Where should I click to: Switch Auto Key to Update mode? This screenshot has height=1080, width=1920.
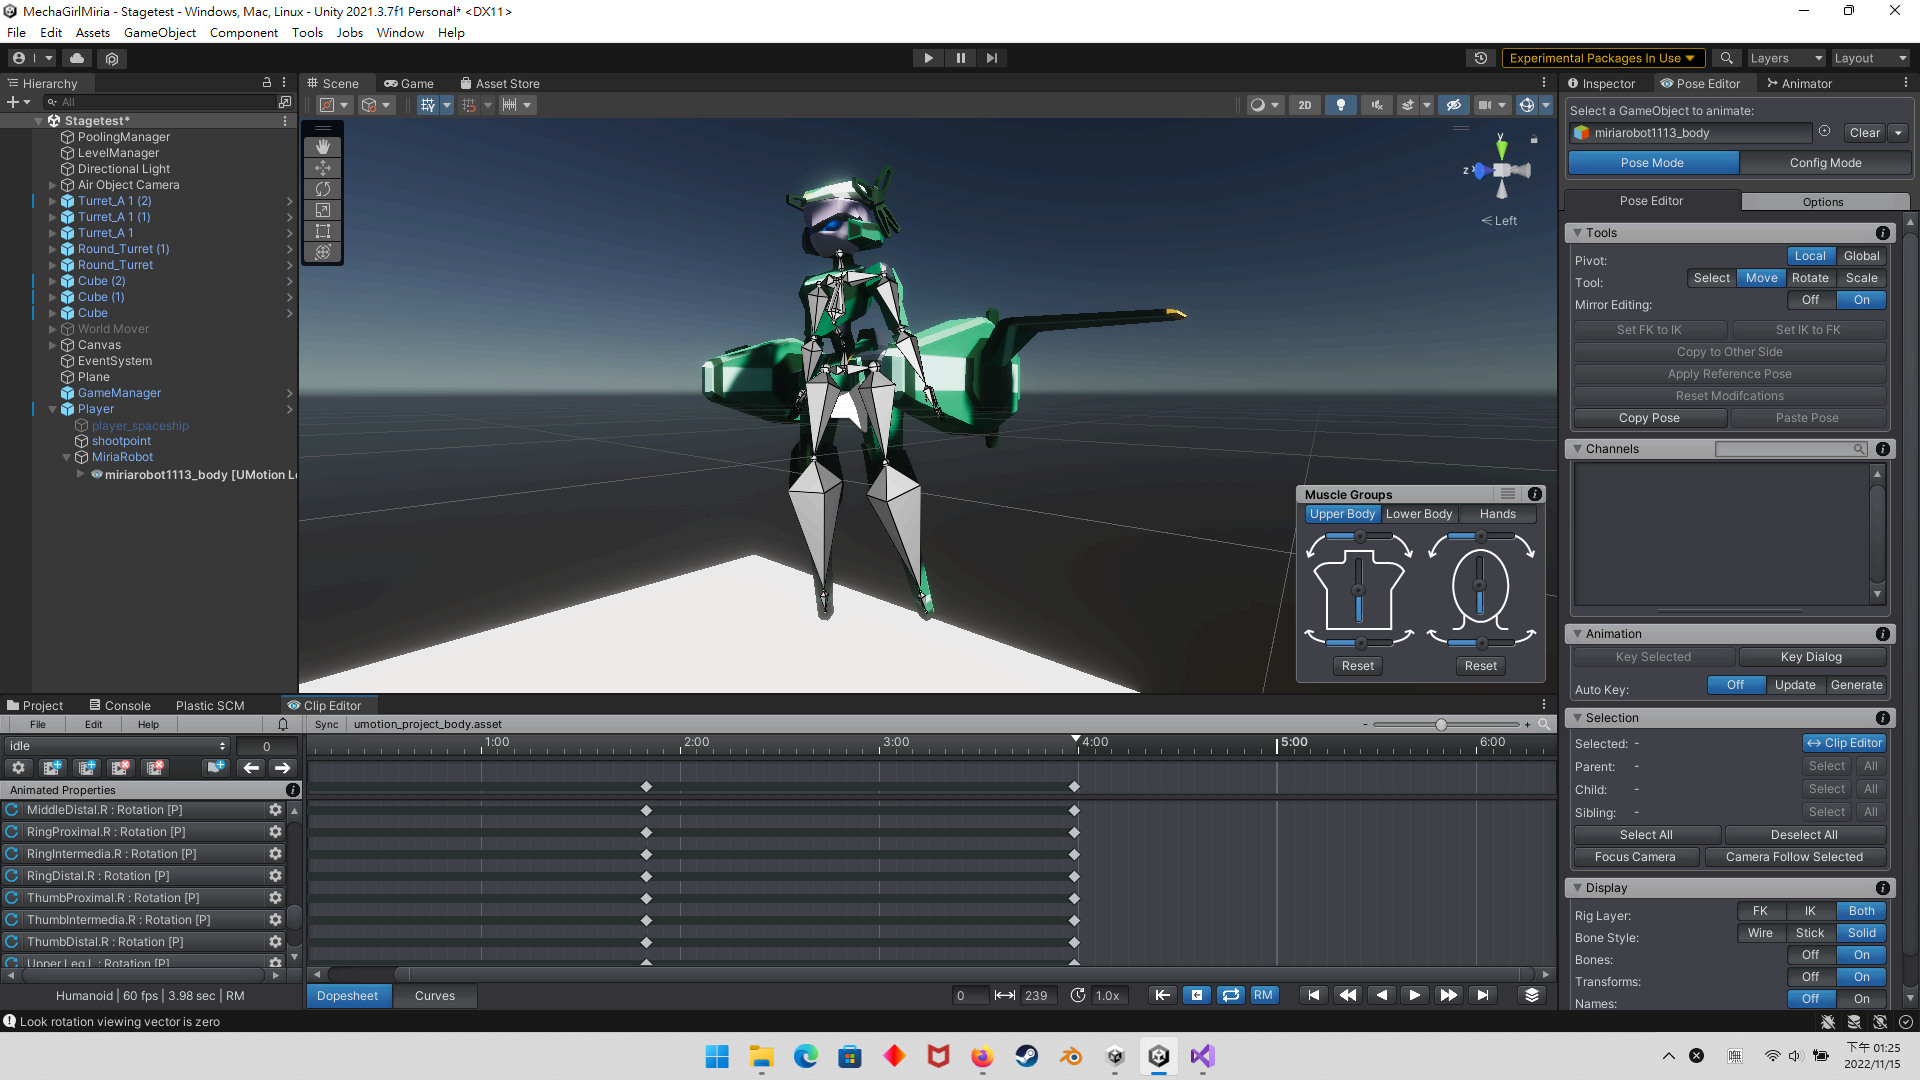1795,685
